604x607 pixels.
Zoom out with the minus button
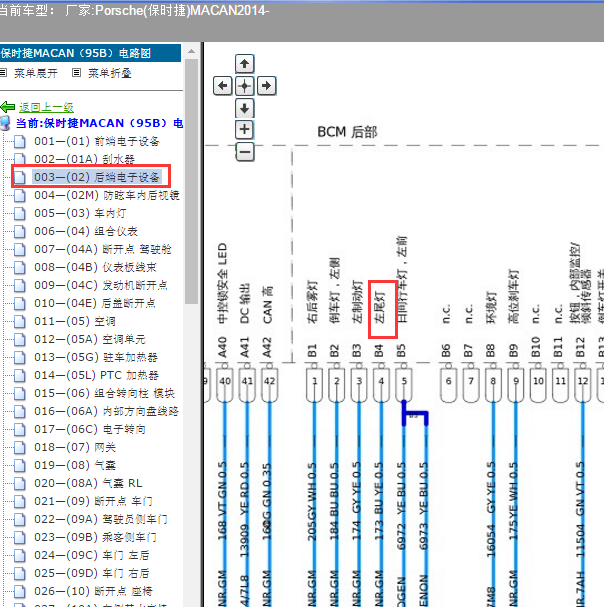[244, 152]
